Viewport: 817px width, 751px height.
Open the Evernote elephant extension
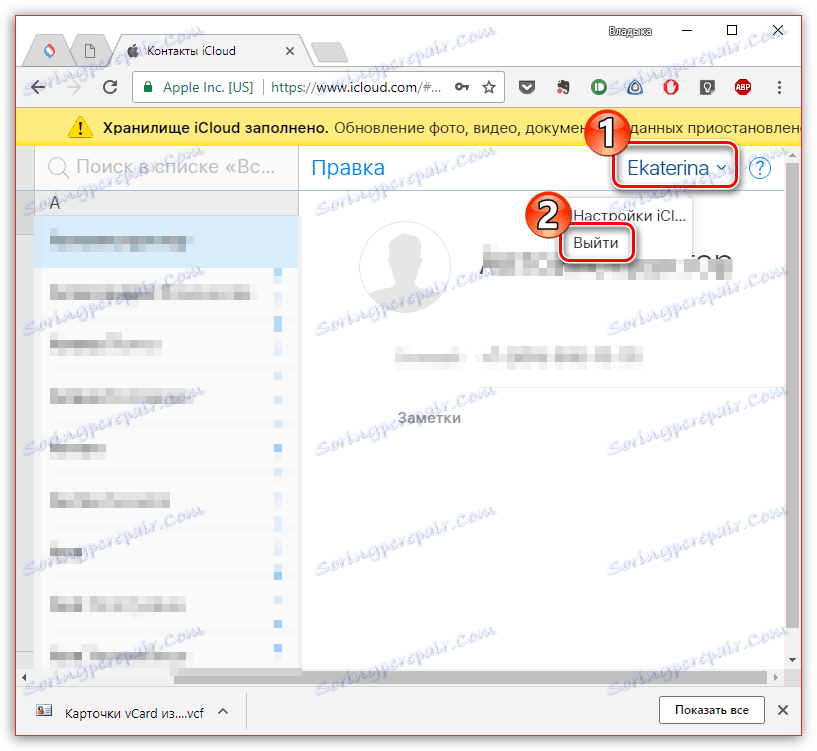(563, 87)
